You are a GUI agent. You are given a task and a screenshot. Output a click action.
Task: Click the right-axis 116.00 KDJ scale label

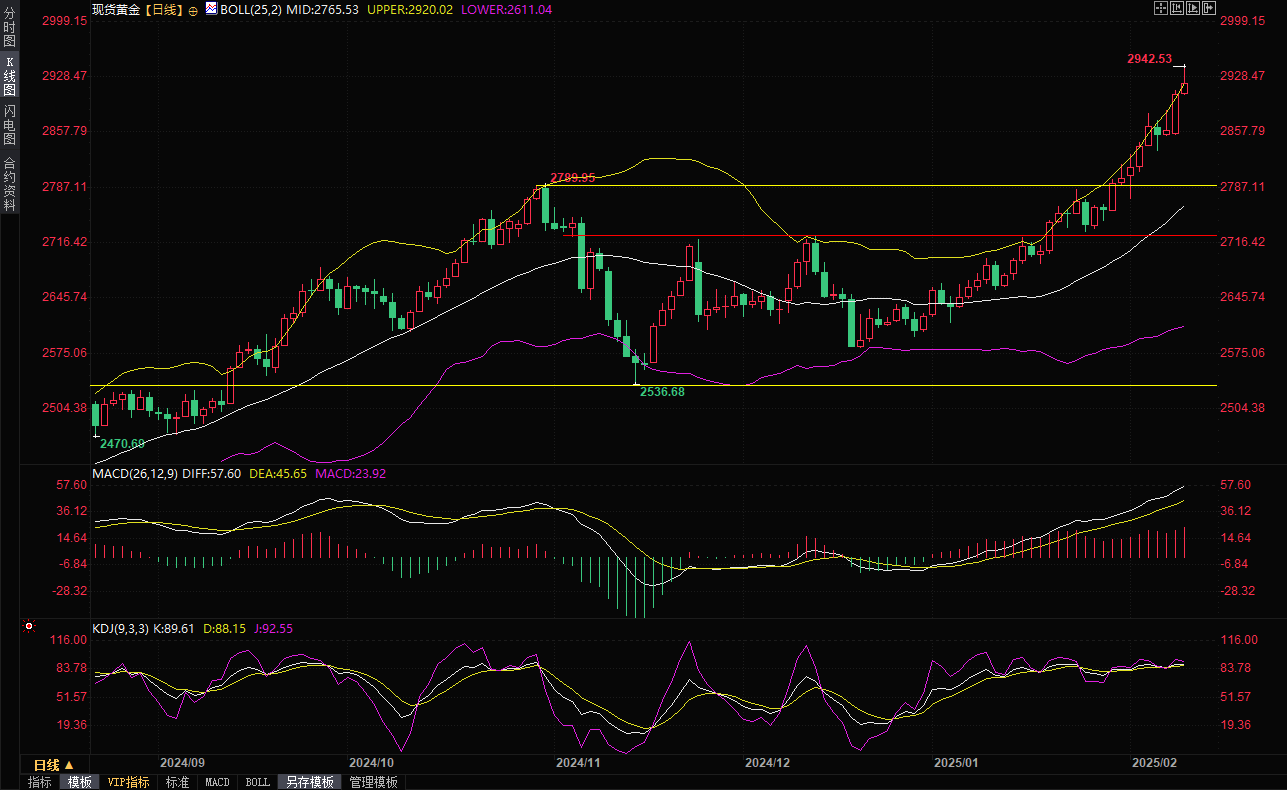[1240, 640]
